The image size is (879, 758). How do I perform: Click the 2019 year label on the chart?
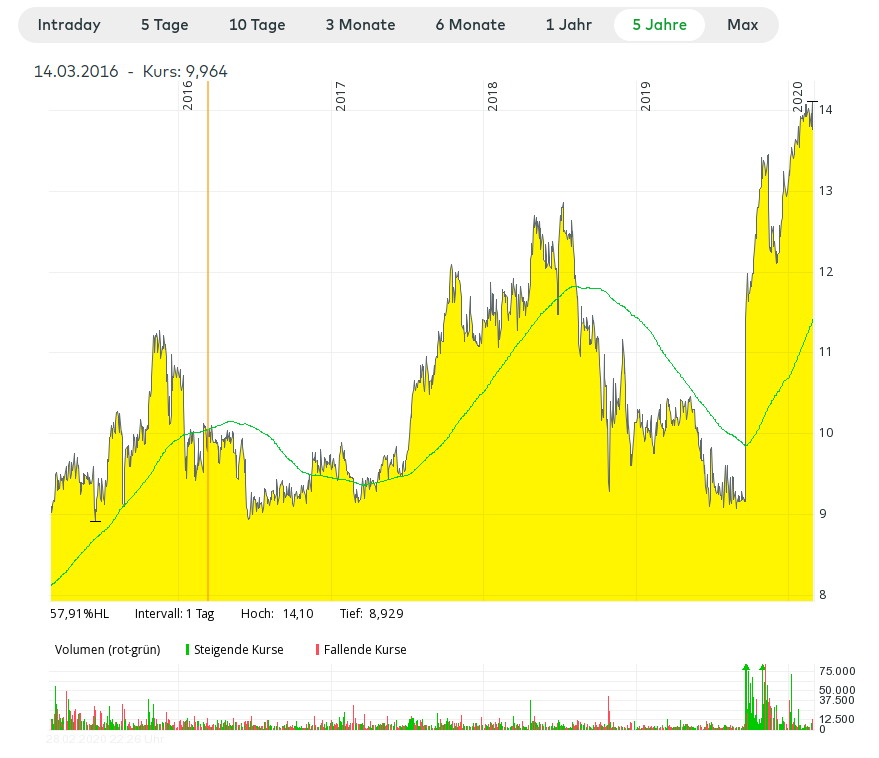coord(646,96)
